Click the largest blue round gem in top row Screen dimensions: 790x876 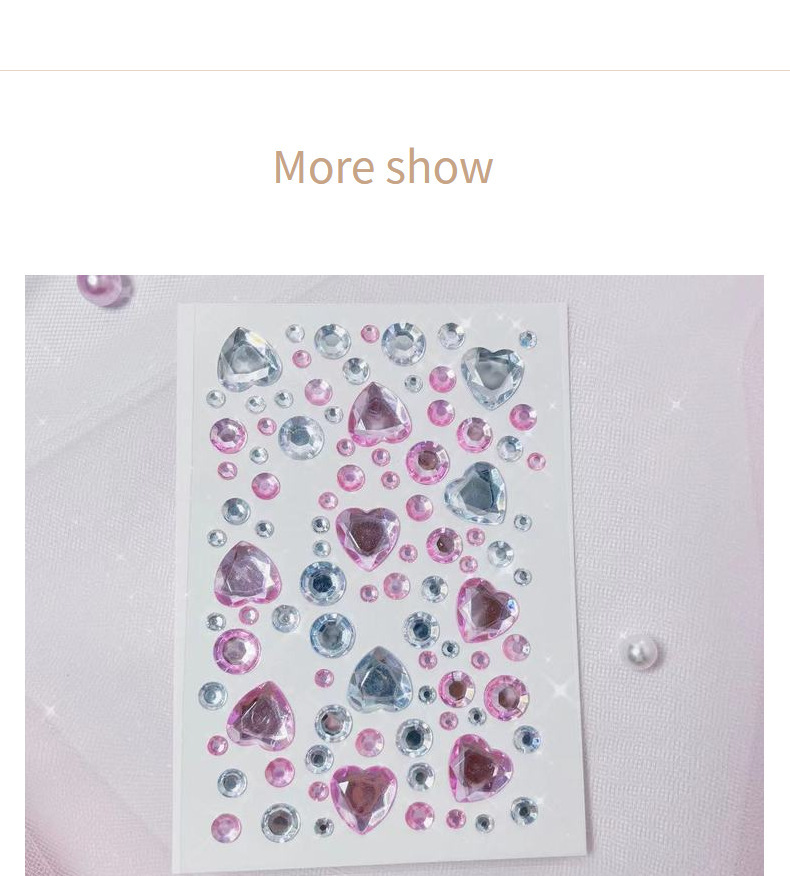[403, 344]
